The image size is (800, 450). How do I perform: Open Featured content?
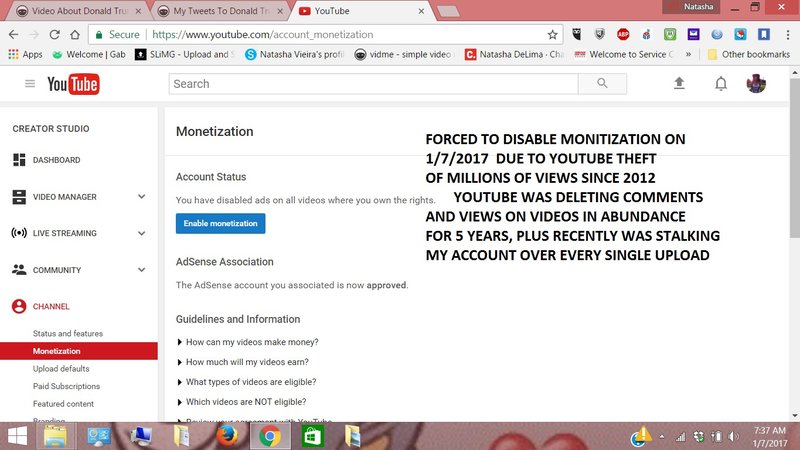tap(63, 404)
